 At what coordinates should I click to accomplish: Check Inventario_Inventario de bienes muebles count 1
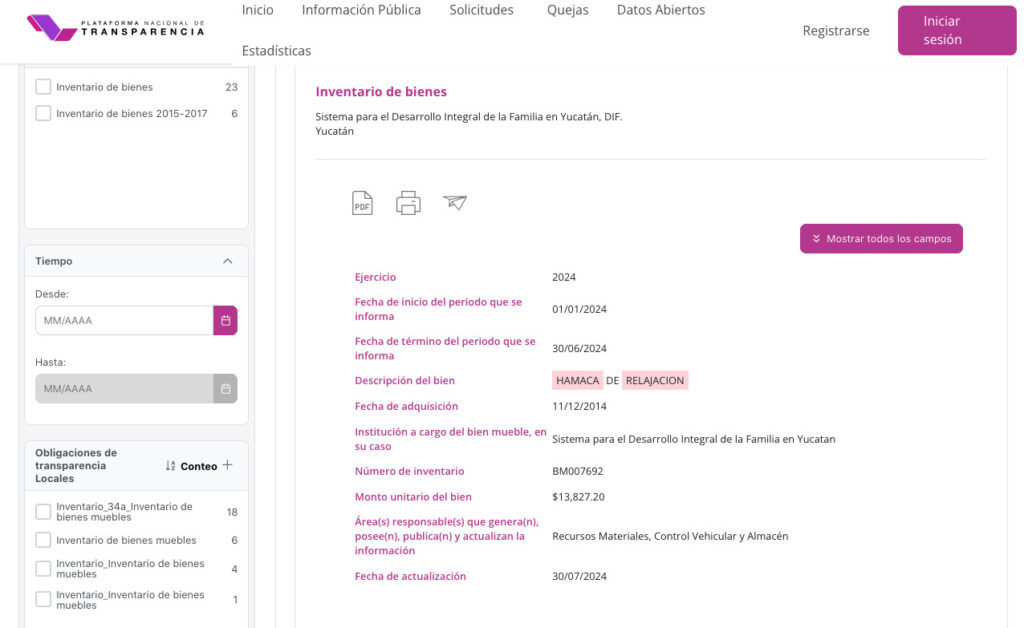pos(43,599)
